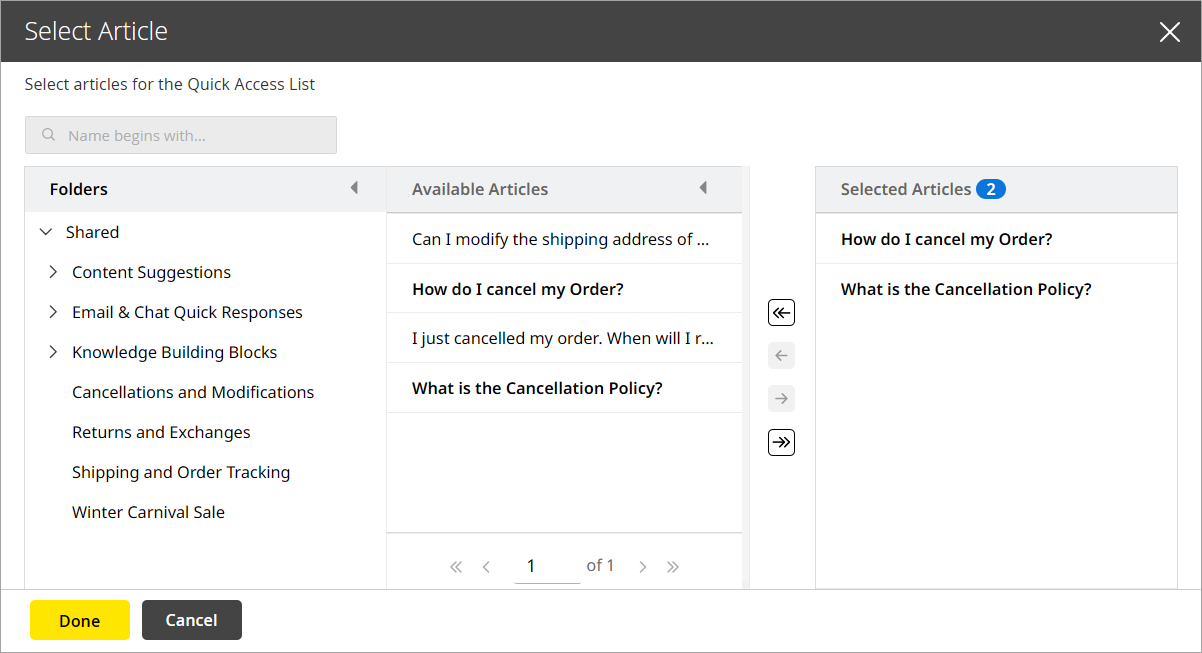
Task: Expand the Content Suggestions folder
Action: [53, 271]
